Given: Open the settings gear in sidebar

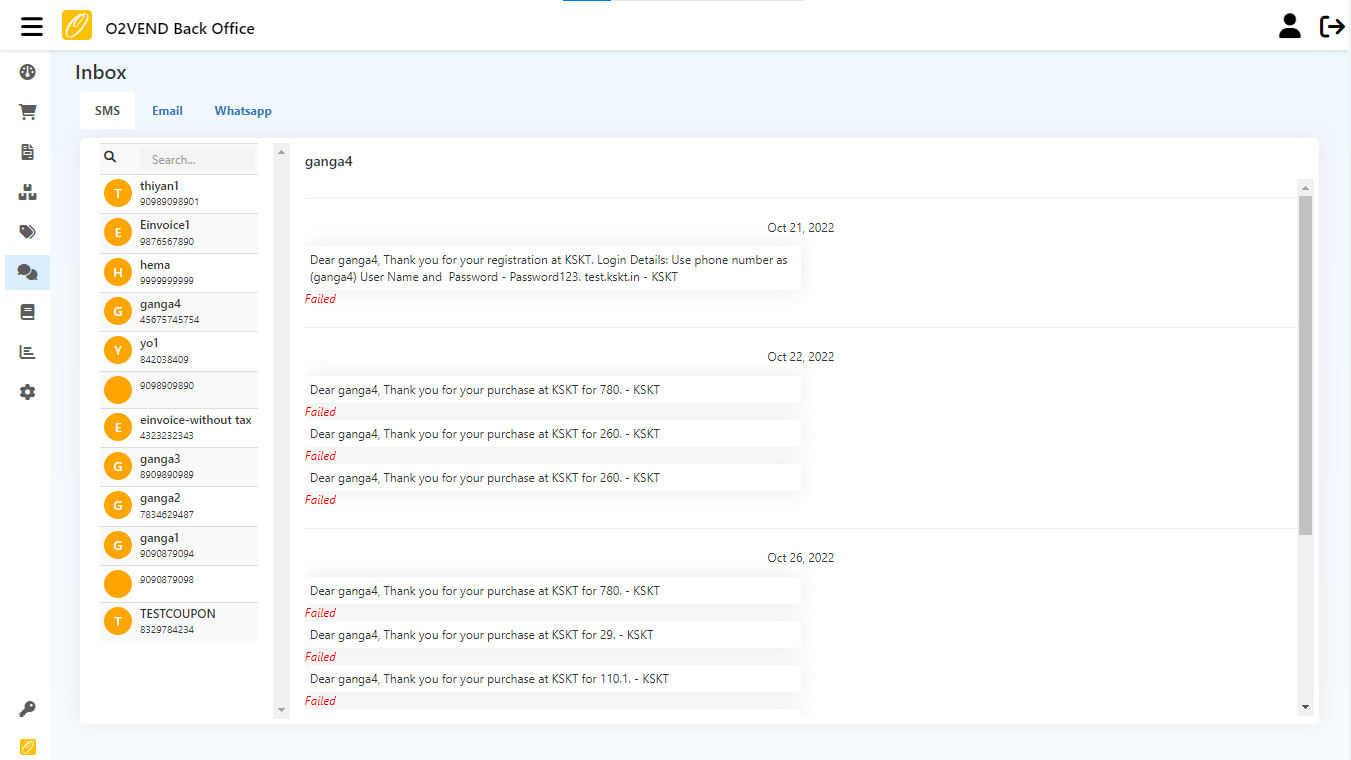Looking at the screenshot, I should pyautogui.click(x=28, y=392).
